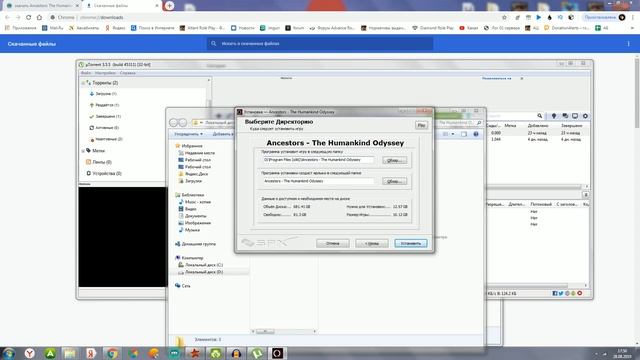Screen dimensions: 640x360
Task: Open the downloads page three-dot menu
Action: (629, 44)
